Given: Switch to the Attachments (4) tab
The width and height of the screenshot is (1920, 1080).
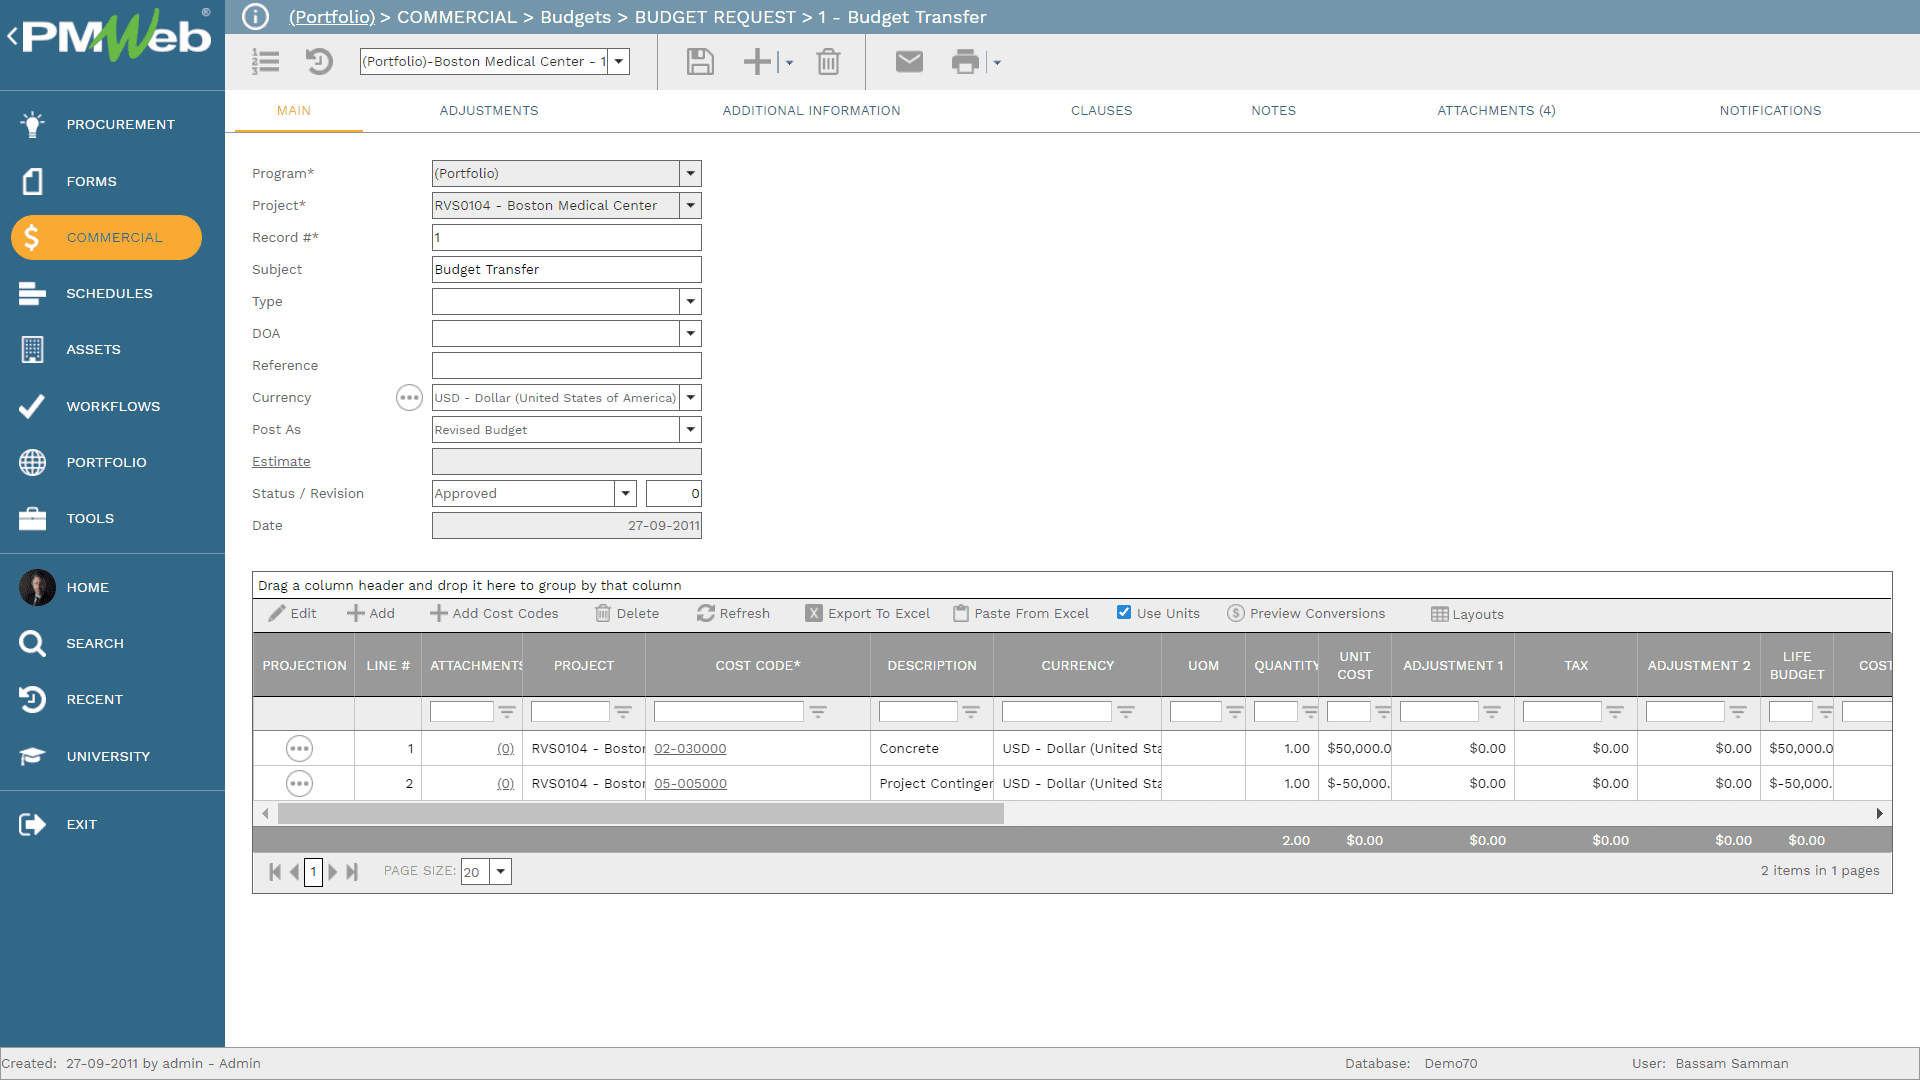Looking at the screenshot, I should coord(1497,111).
